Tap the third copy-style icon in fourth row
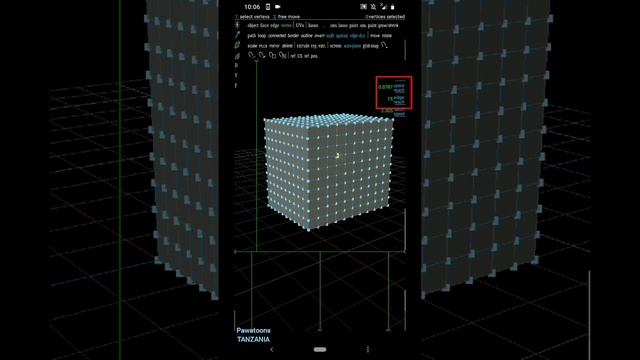Viewport: 640px width, 360px height. pos(272,55)
